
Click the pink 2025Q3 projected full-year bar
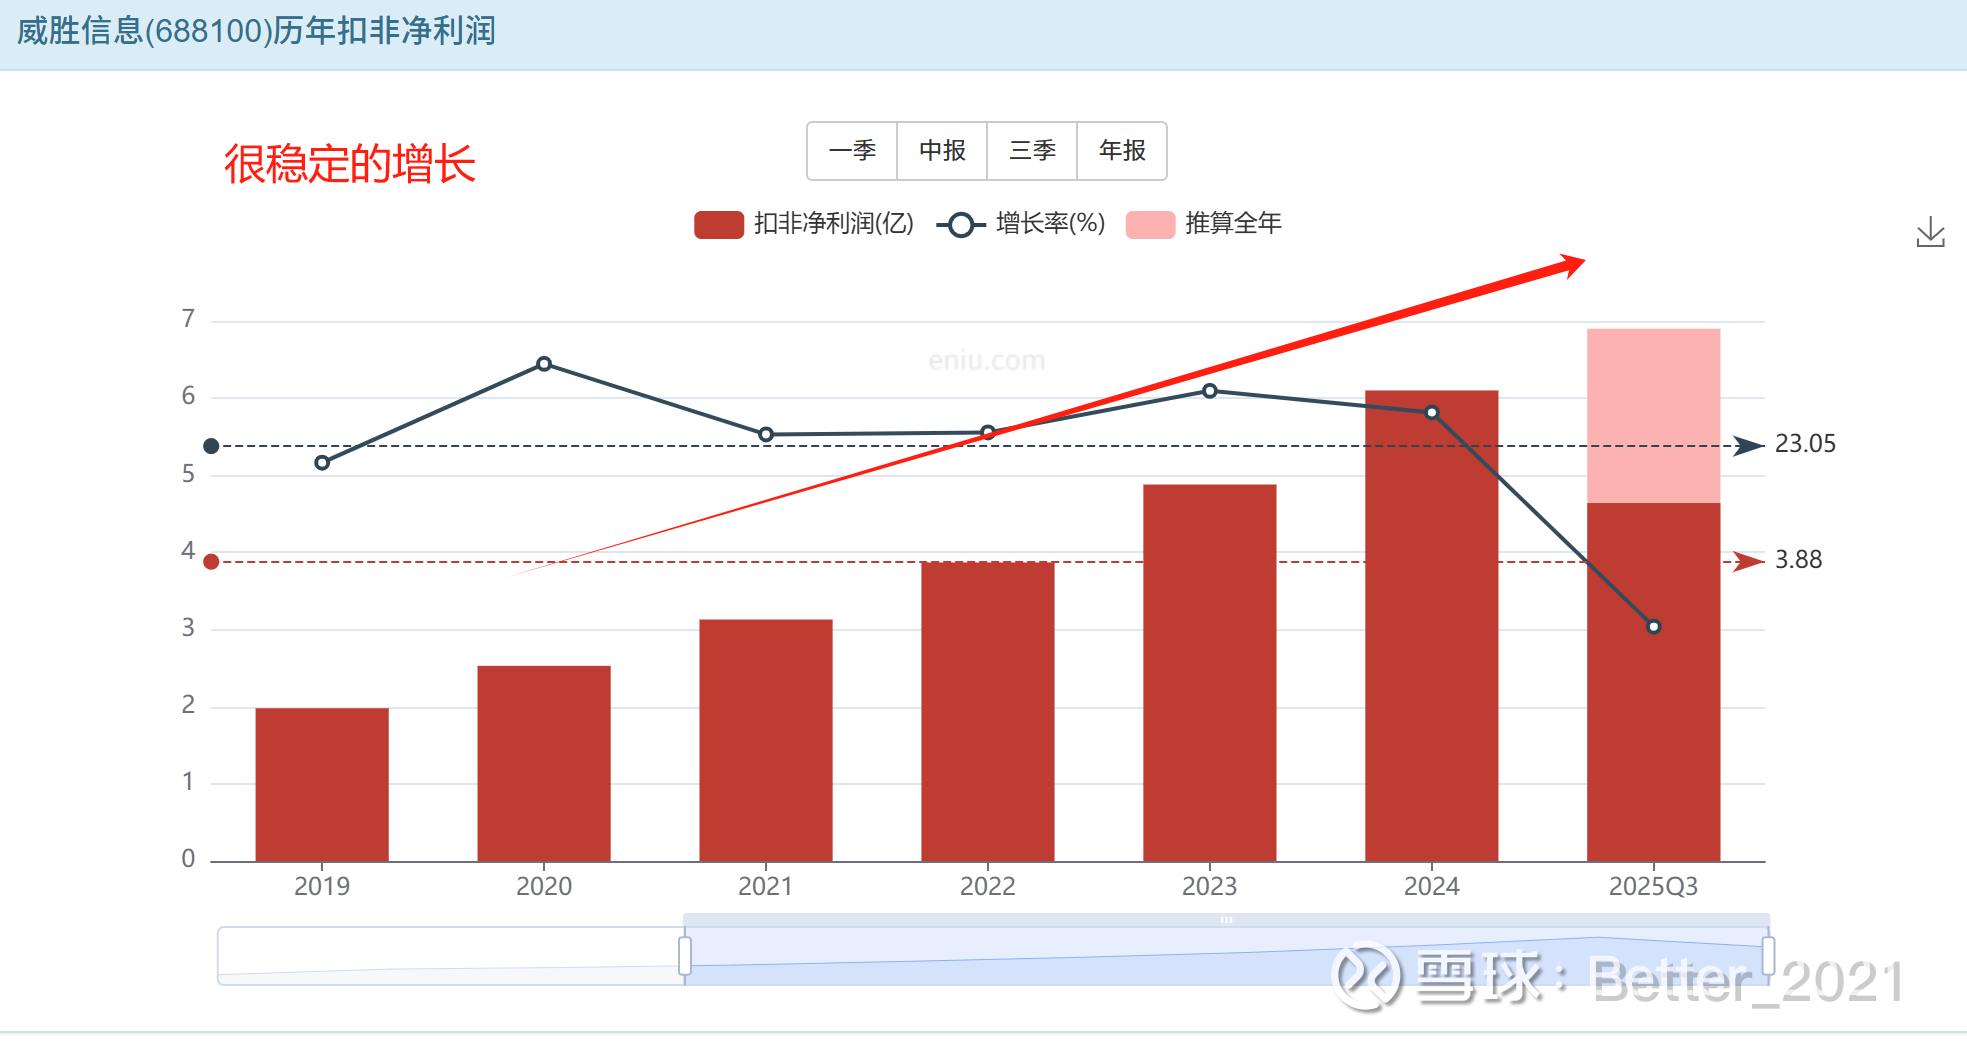[1654, 416]
